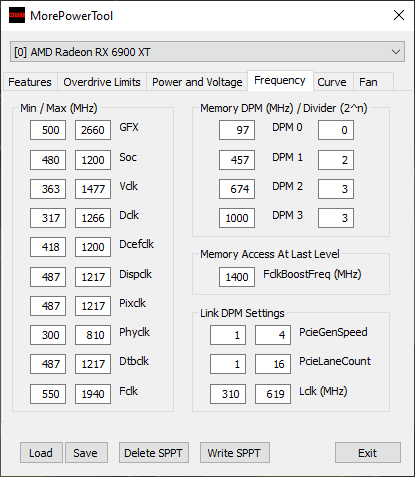Click the MorePowerTool app icon in title bar
The height and width of the screenshot is (477, 415).
pos(17,15)
